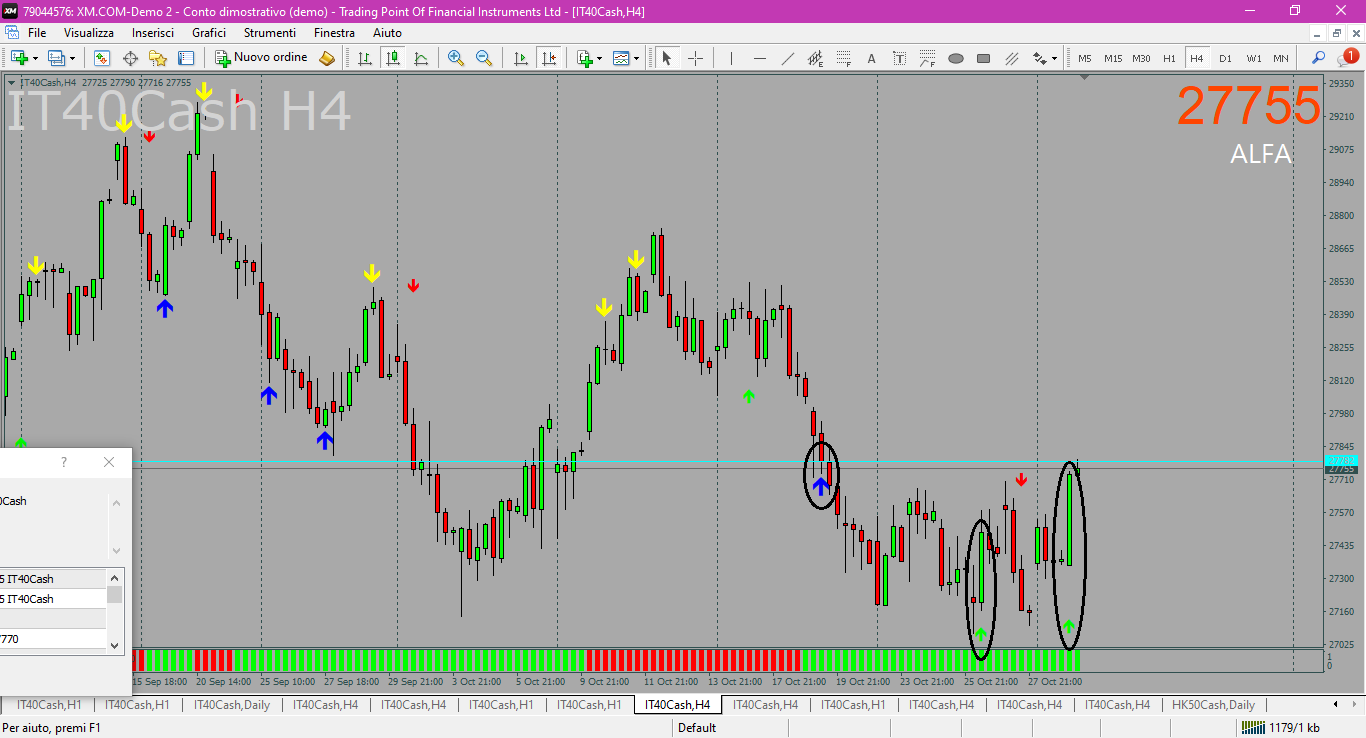Click the Default profile in status bar
The width and height of the screenshot is (1366, 738).
pyautogui.click(x=697, y=728)
